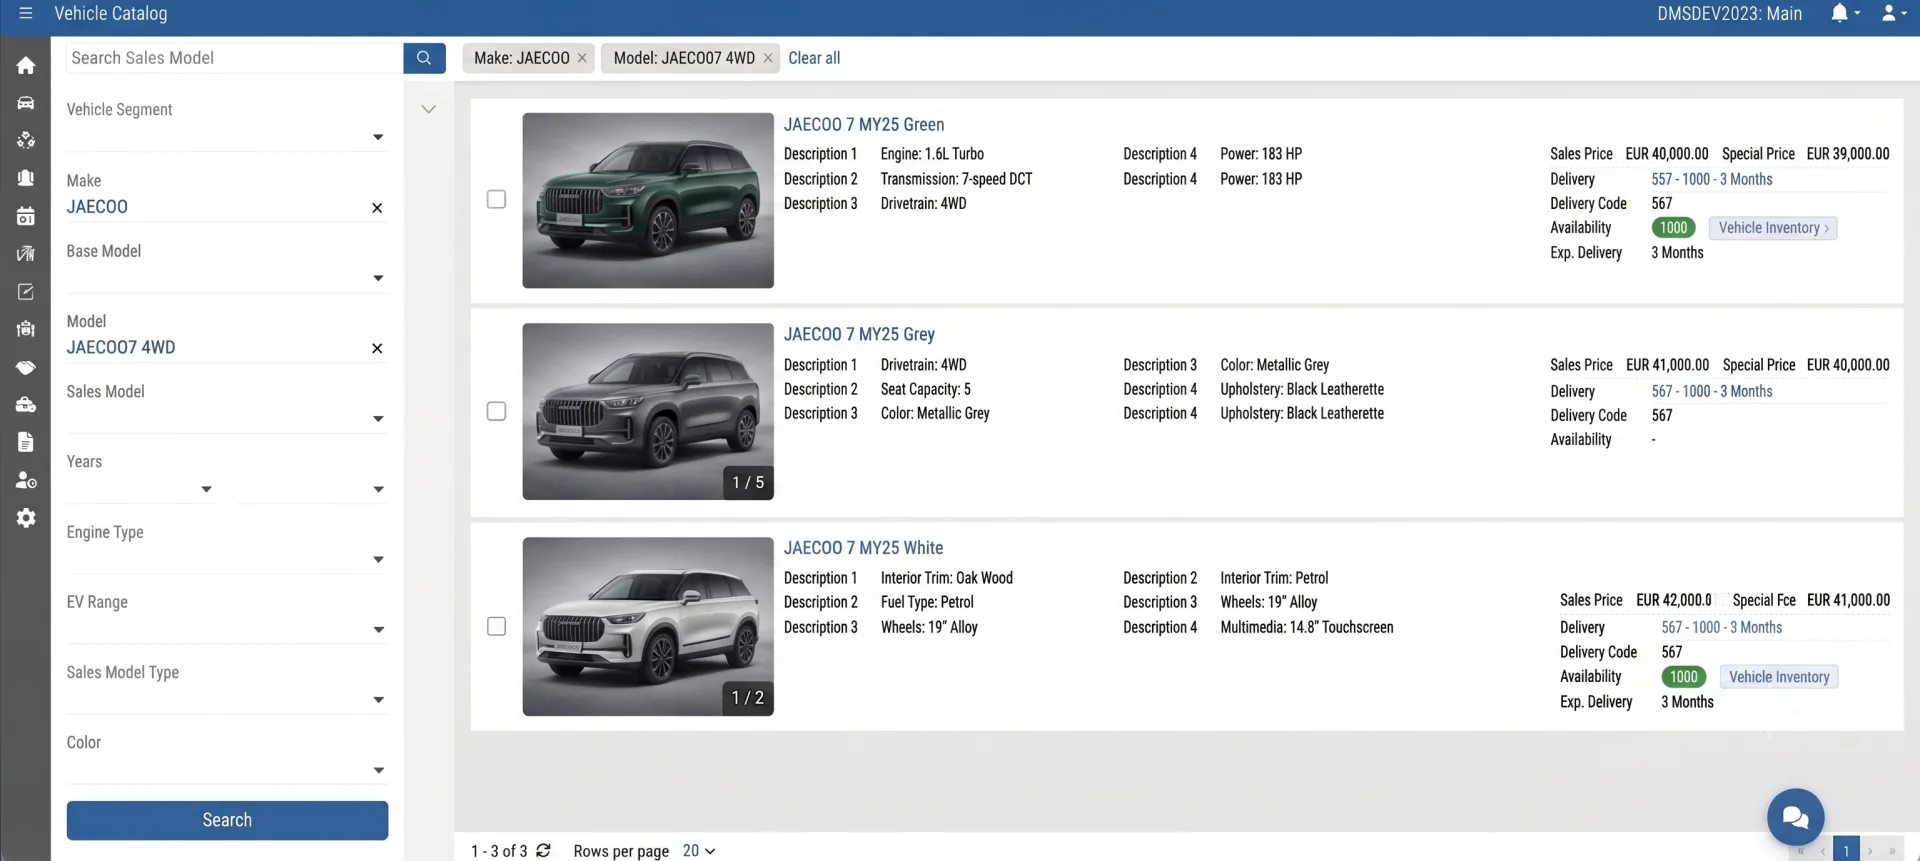The height and width of the screenshot is (861, 1920).
Task: Expand the Engine Type dropdown
Action: coord(378,559)
